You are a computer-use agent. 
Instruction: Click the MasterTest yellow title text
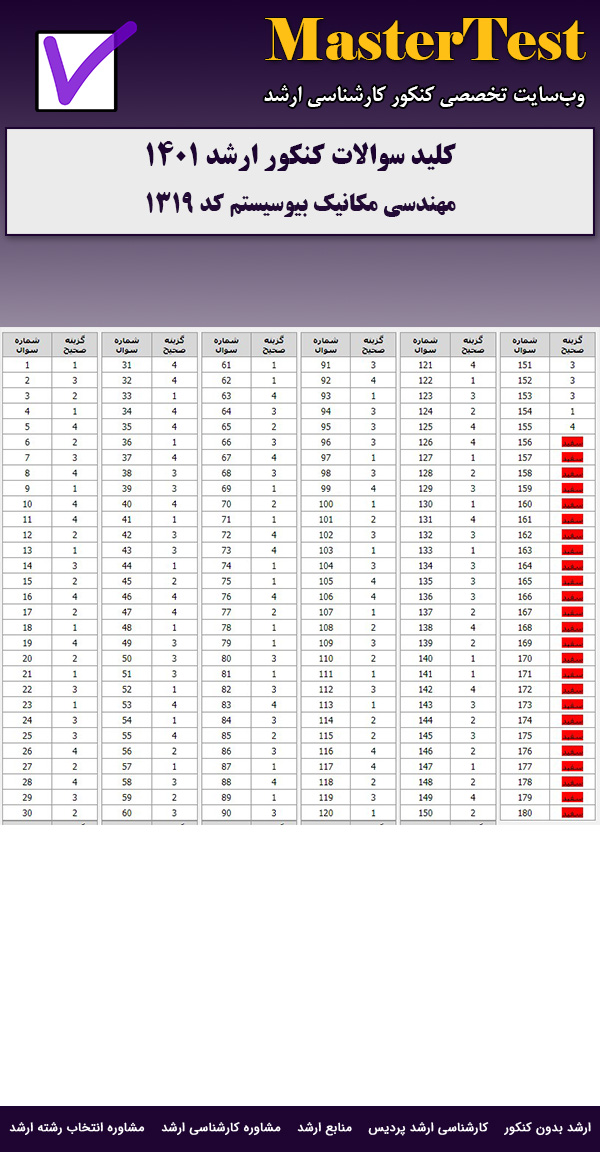[425, 42]
